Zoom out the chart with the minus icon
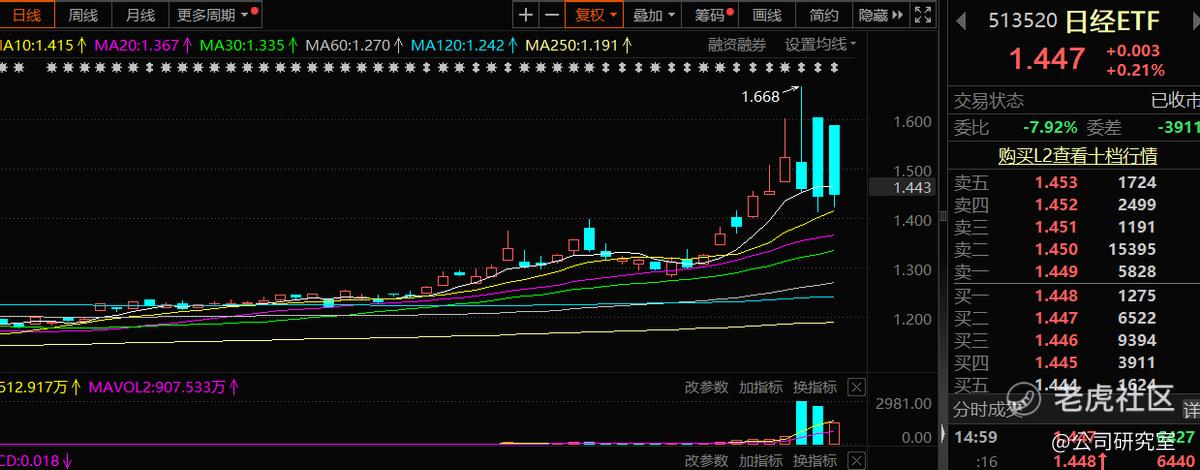 click(551, 15)
